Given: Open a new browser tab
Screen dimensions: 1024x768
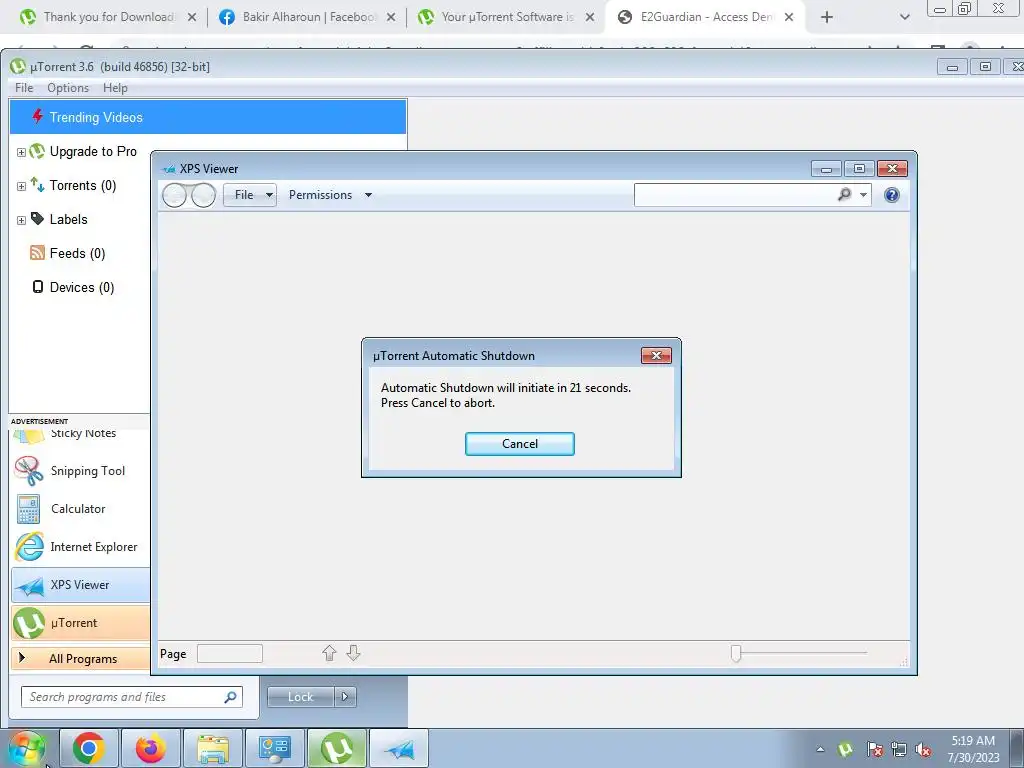Looking at the screenshot, I should [x=827, y=17].
